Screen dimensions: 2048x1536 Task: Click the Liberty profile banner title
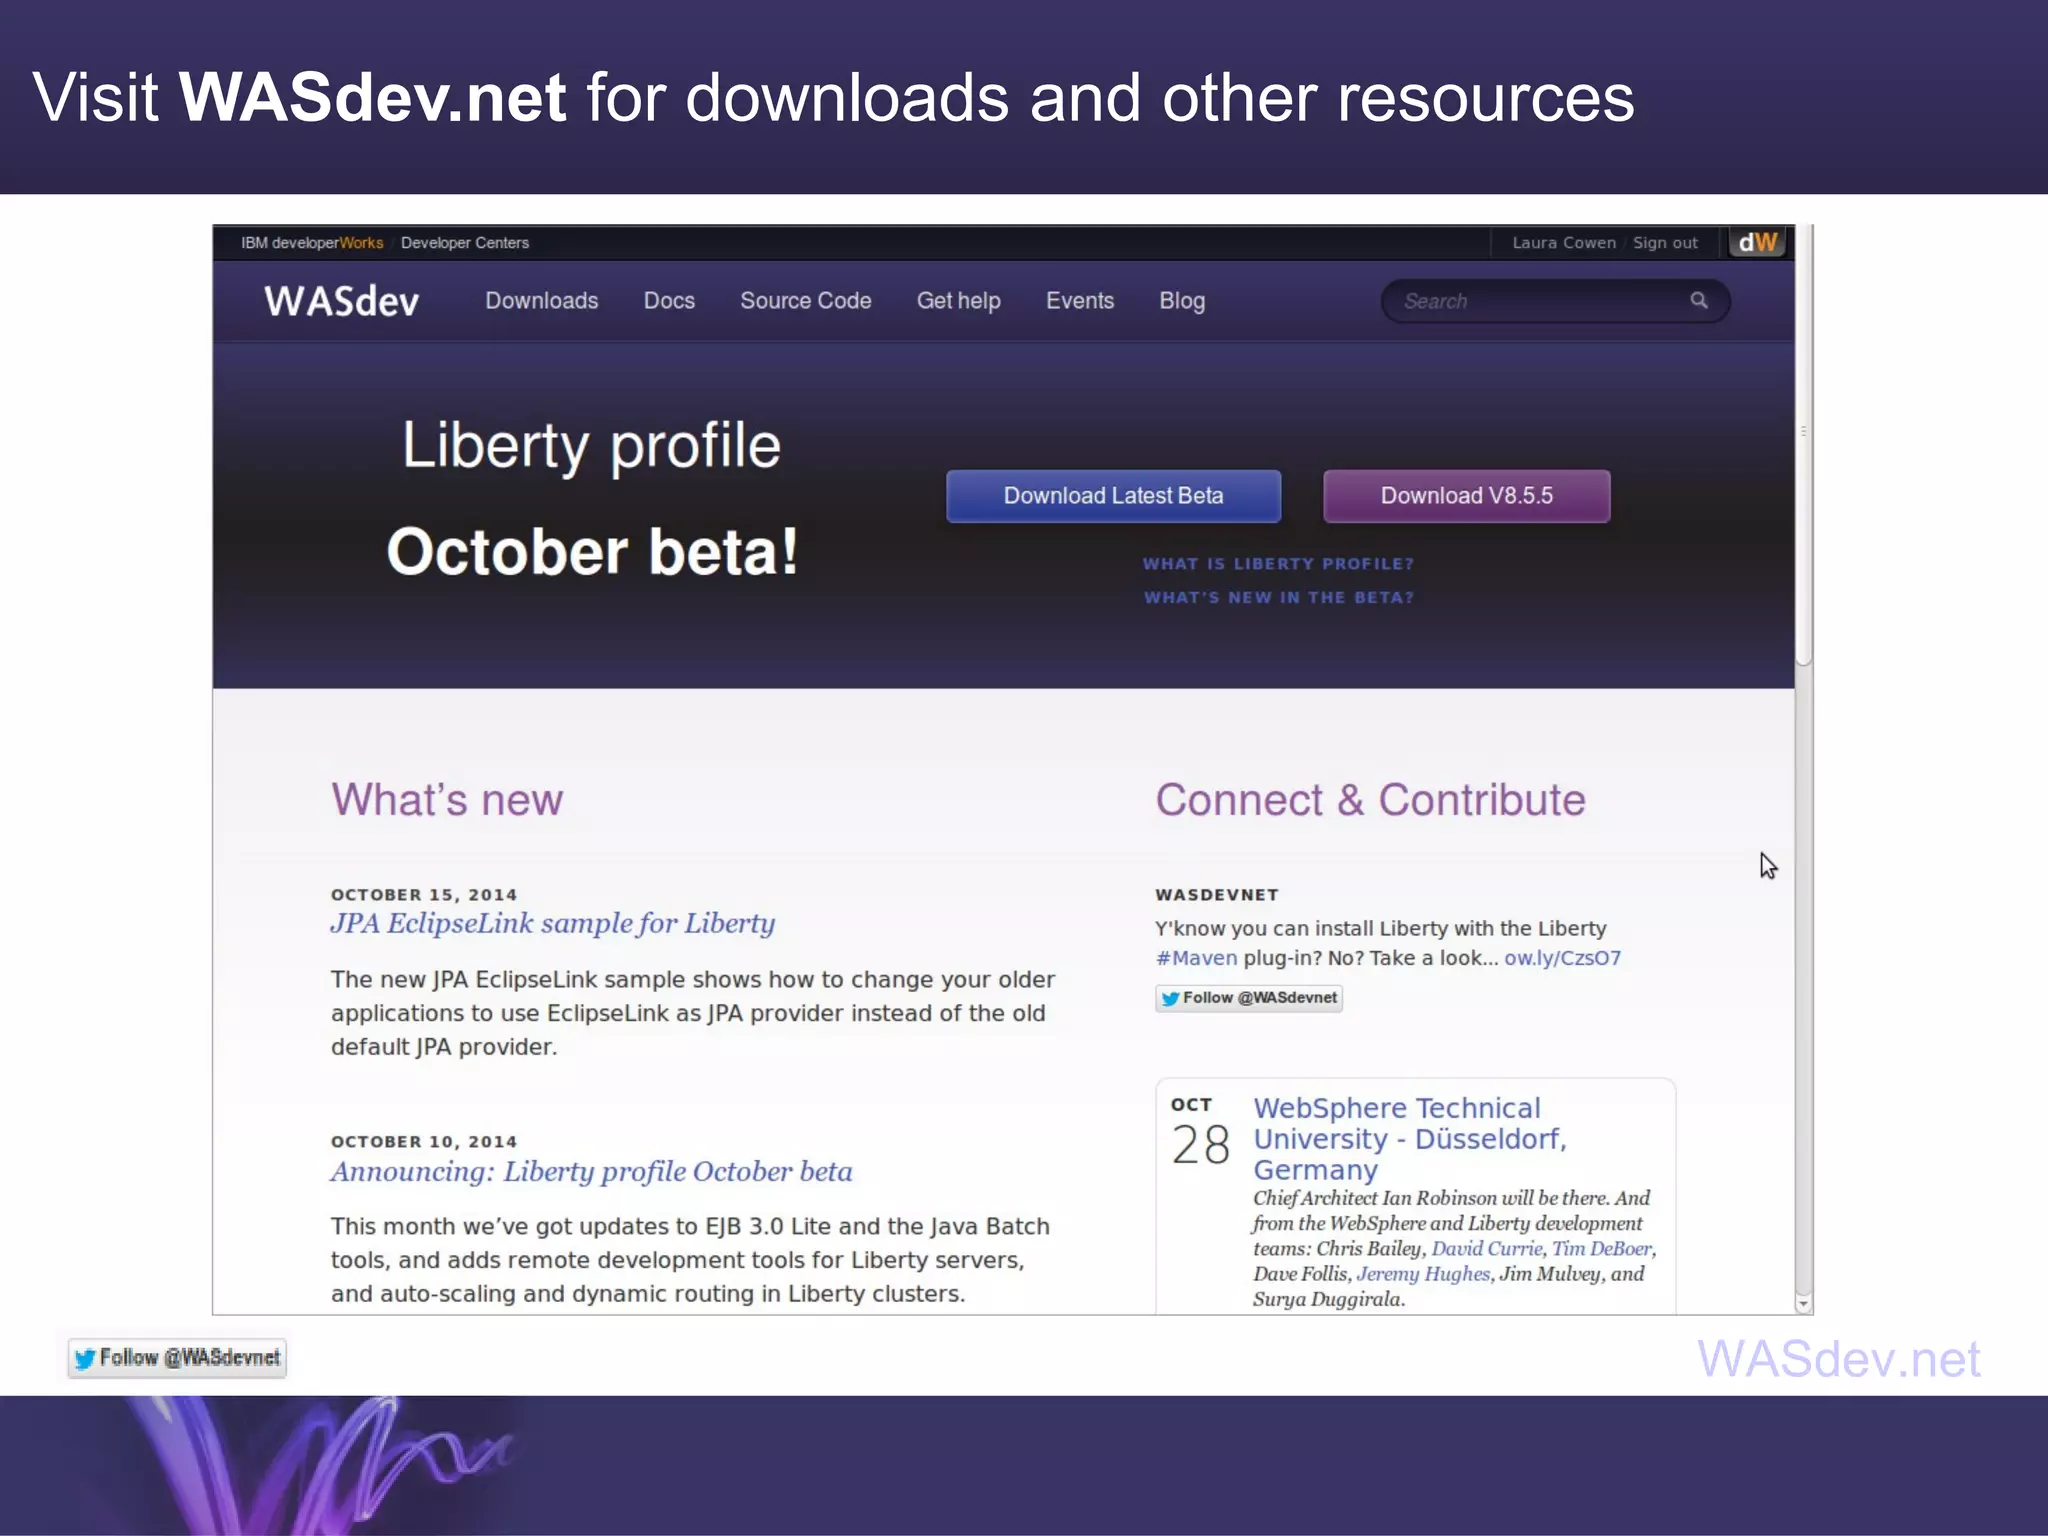click(x=591, y=446)
